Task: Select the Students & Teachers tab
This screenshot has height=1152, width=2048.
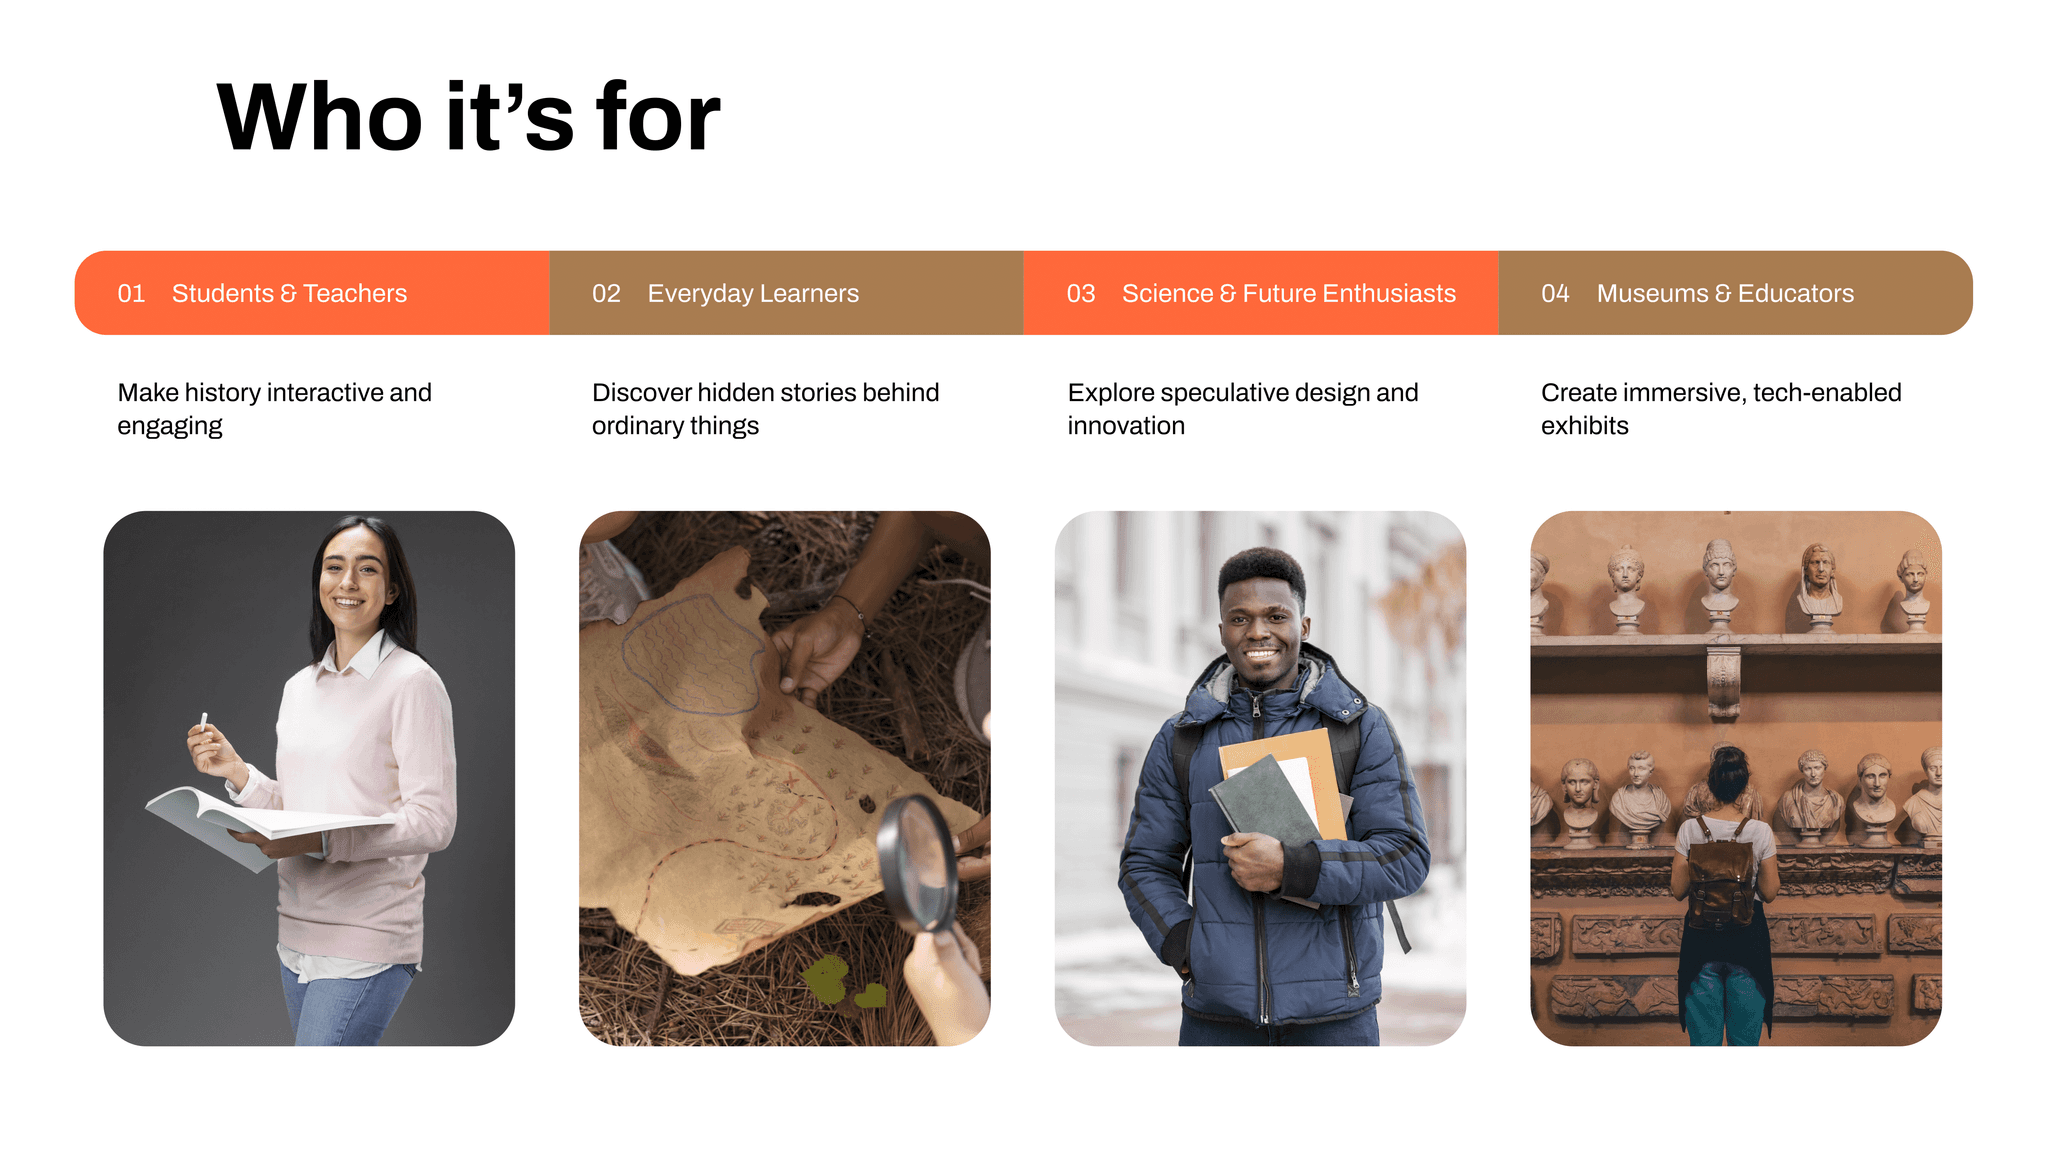Action: click(312, 293)
